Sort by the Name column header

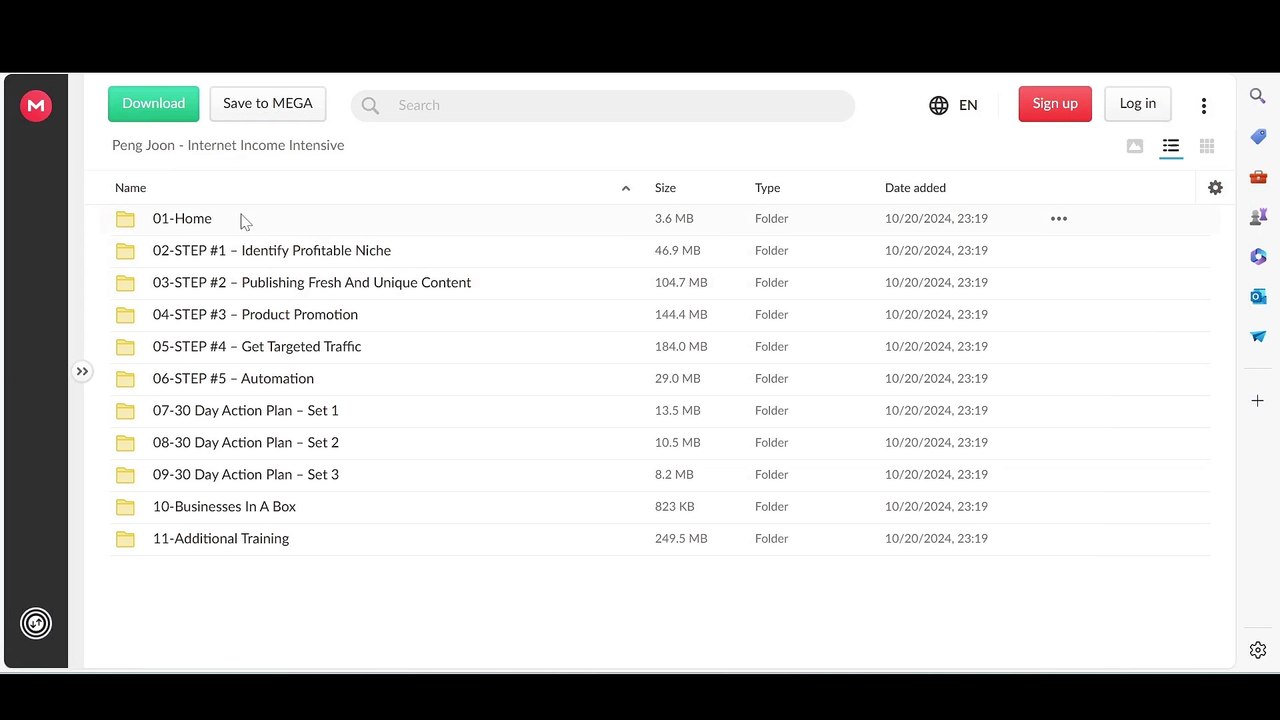click(130, 188)
